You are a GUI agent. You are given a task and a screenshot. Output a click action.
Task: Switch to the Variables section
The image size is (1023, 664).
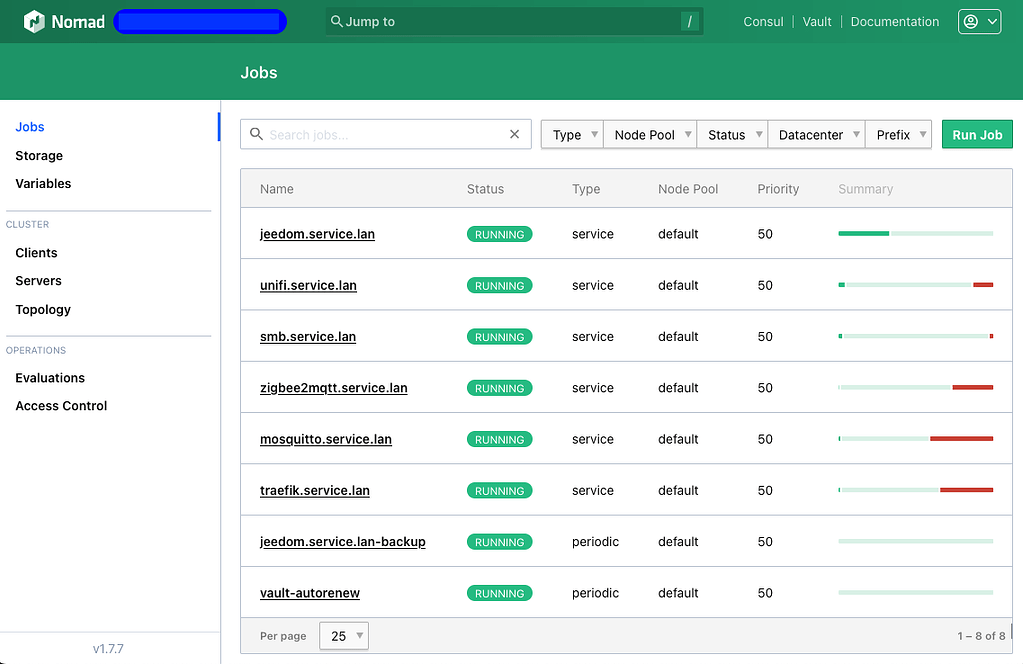click(x=43, y=183)
